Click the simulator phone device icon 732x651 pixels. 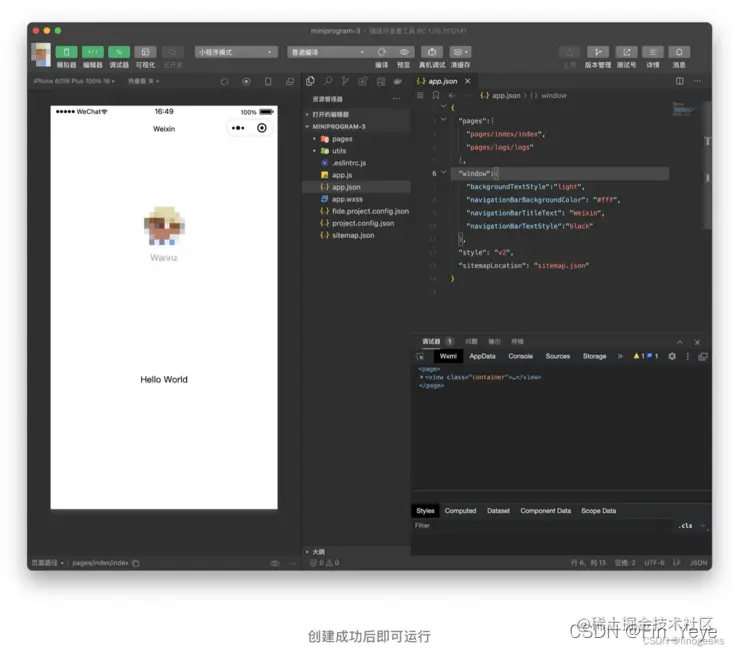[x=268, y=82]
